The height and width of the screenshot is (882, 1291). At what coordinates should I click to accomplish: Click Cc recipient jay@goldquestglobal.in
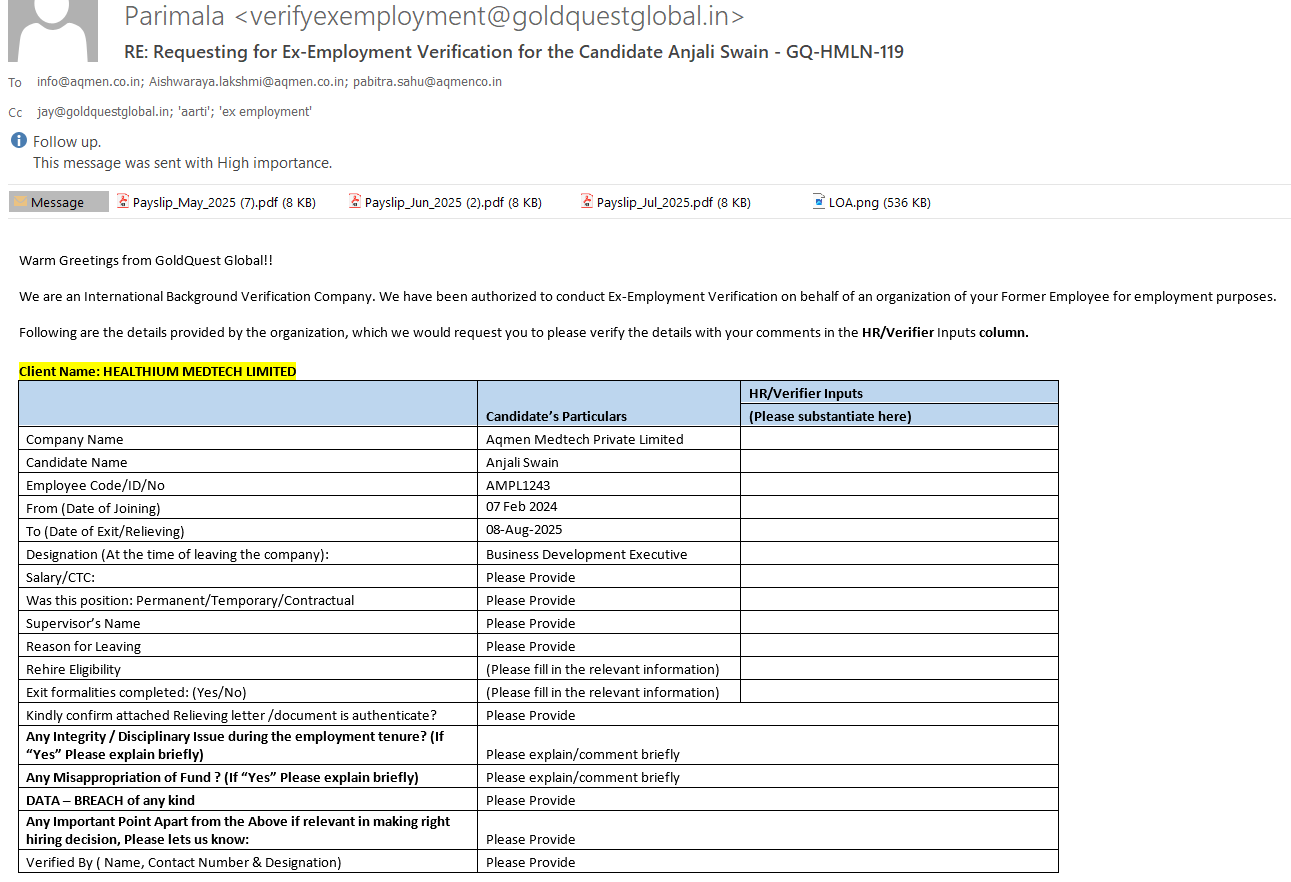pos(103,112)
